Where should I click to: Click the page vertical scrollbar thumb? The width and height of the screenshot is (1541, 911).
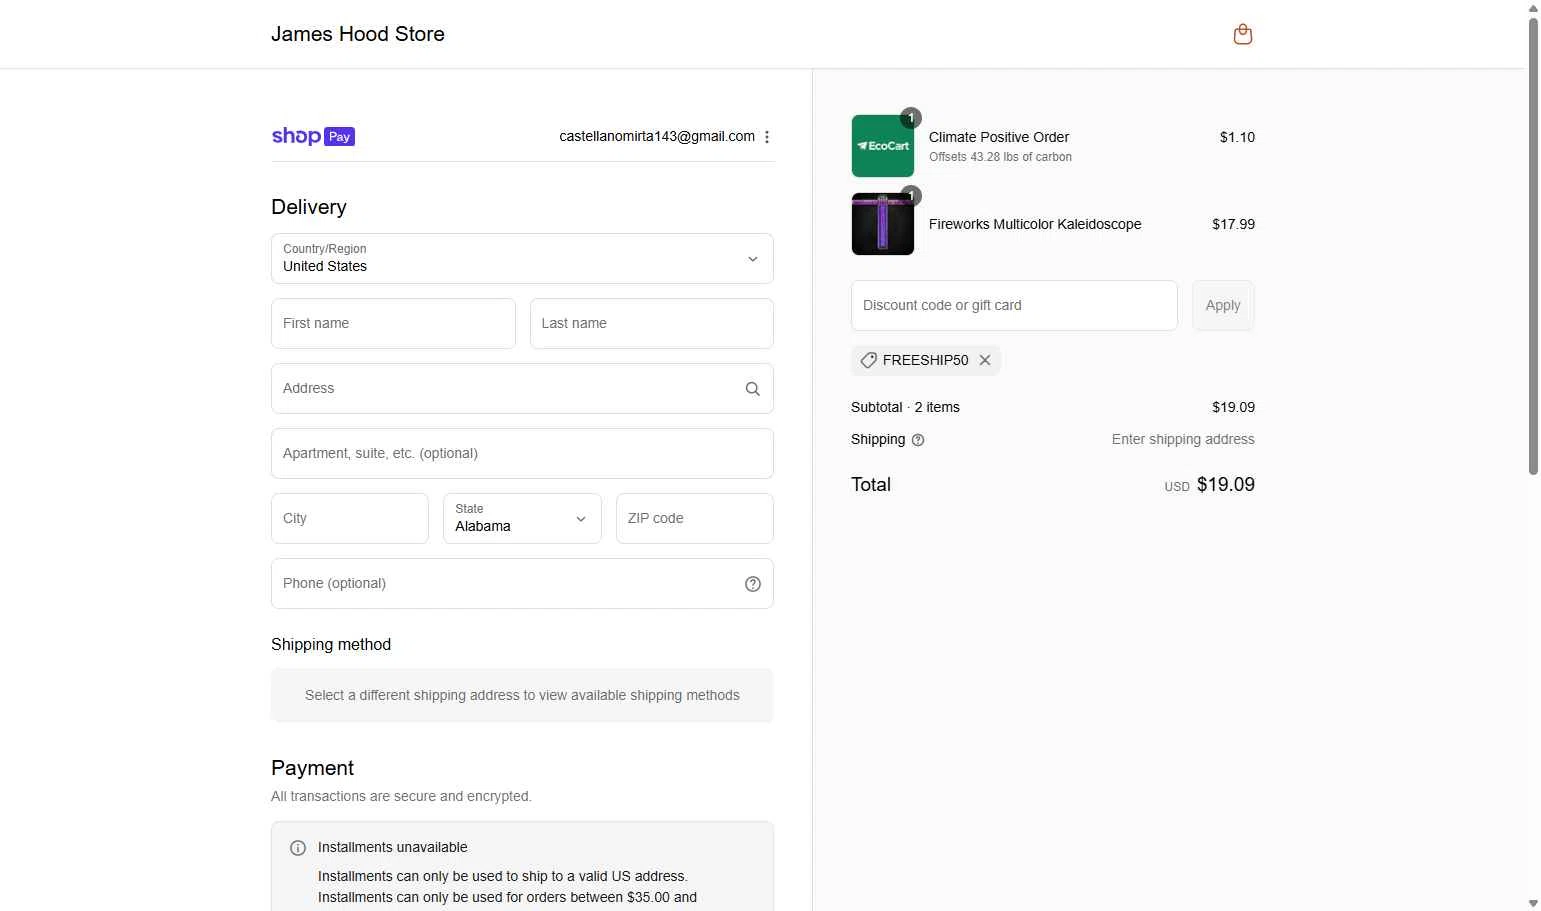click(1533, 245)
